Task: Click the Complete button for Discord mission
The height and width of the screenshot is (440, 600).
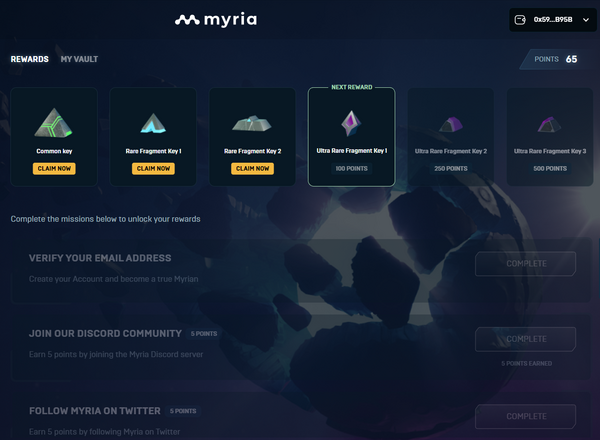Action: coord(526,339)
